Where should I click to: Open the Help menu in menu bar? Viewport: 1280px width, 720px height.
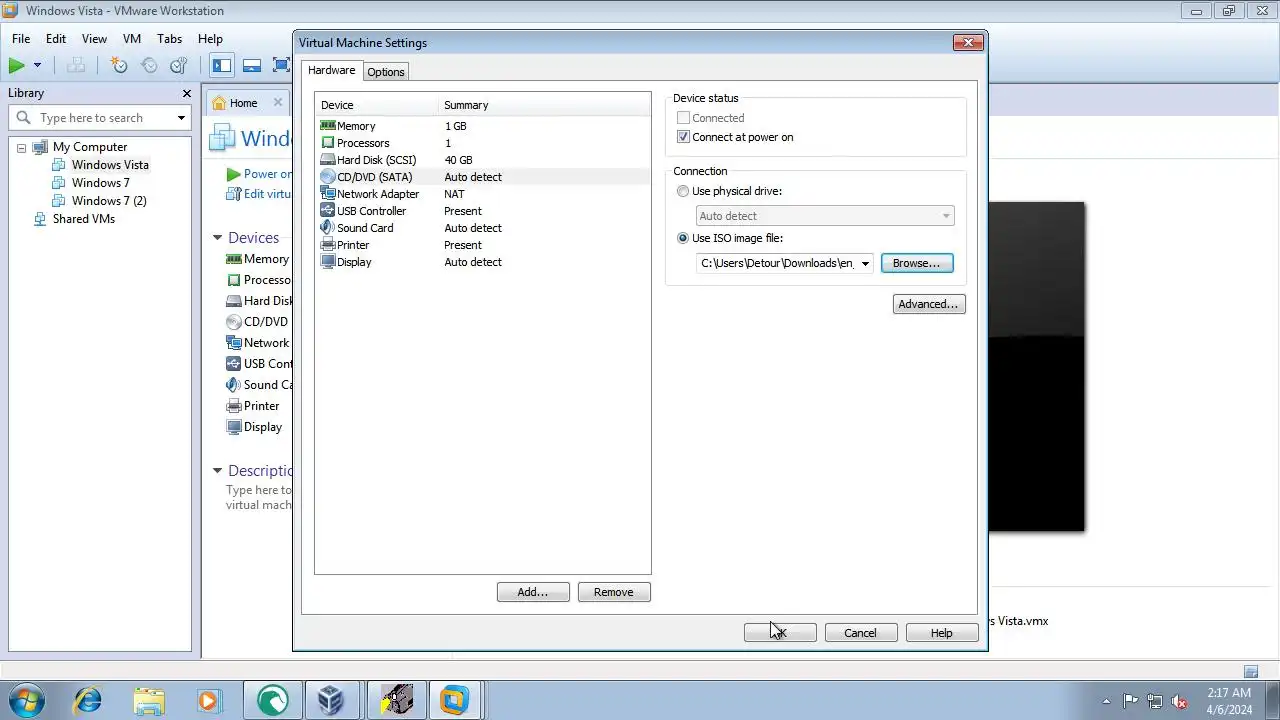tap(210, 39)
